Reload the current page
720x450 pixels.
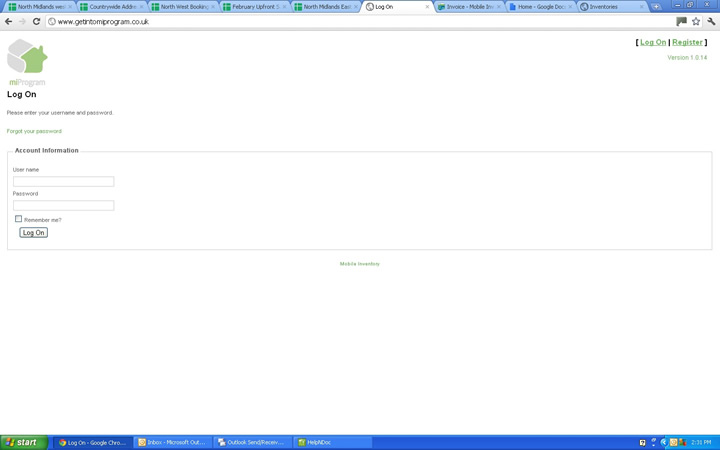[x=37, y=21]
